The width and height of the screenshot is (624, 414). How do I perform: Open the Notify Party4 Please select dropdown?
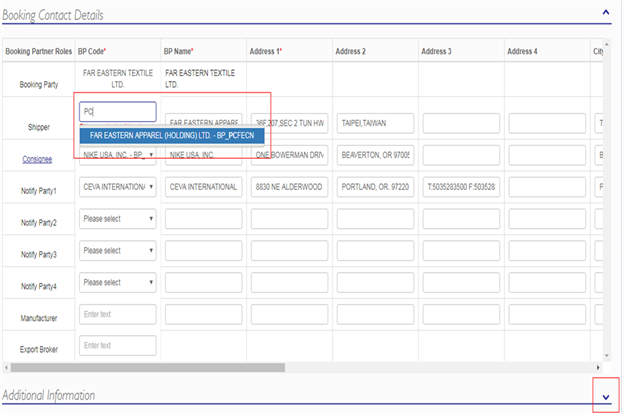coord(118,282)
